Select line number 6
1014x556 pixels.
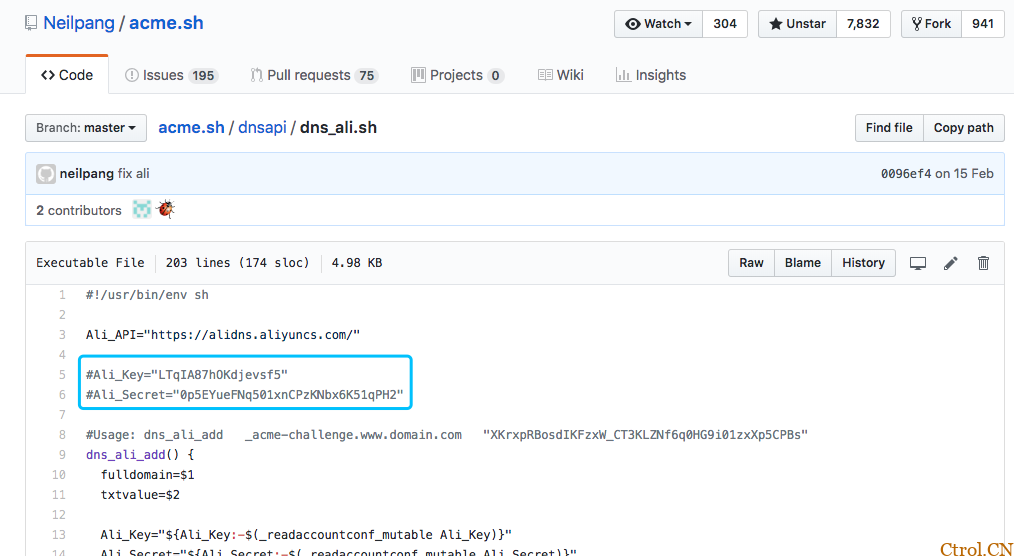[x=62, y=394]
